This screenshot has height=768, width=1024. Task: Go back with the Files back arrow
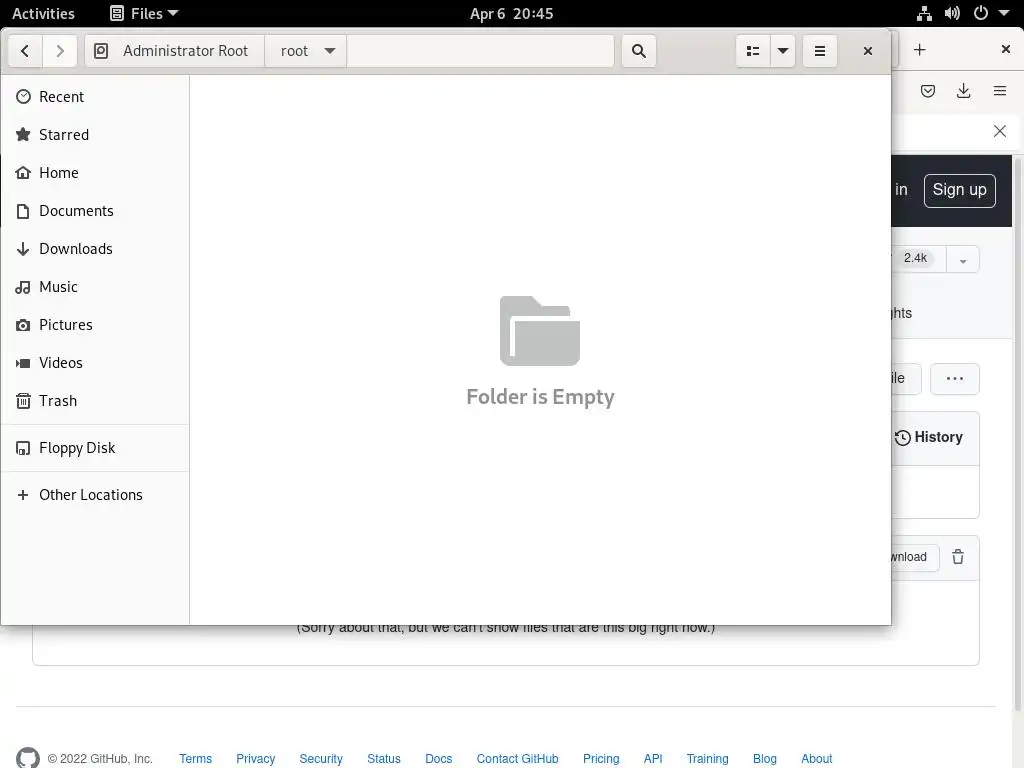[x=25, y=51]
